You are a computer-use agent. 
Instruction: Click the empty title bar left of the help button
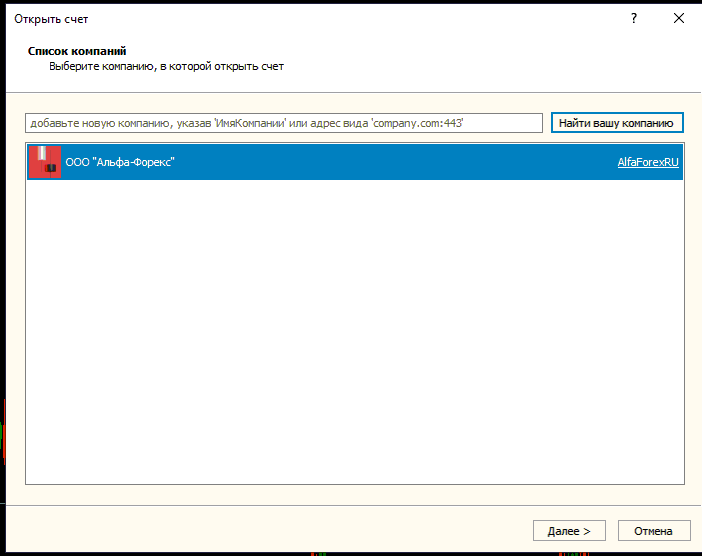tap(350, 19)
